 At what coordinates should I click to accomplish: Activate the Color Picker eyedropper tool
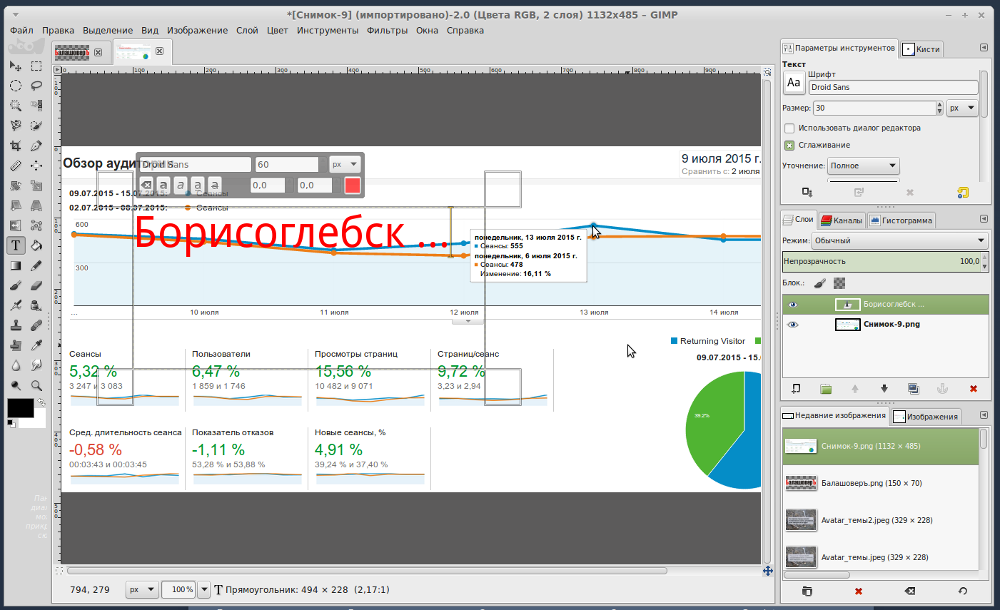[36, 345]
